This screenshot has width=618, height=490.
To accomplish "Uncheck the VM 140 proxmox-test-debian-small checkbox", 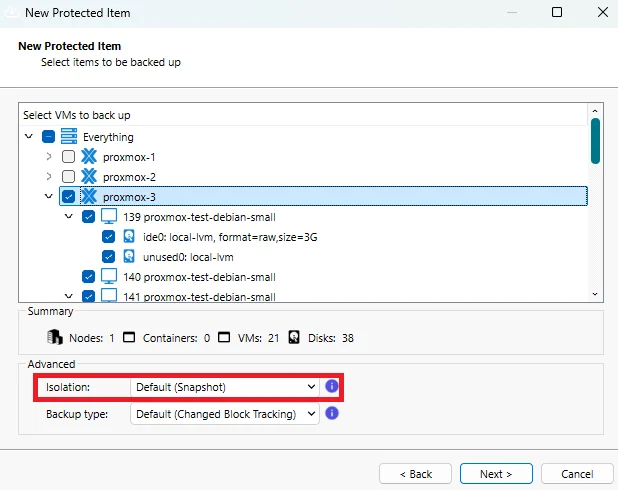I will [x=88, y=277].
